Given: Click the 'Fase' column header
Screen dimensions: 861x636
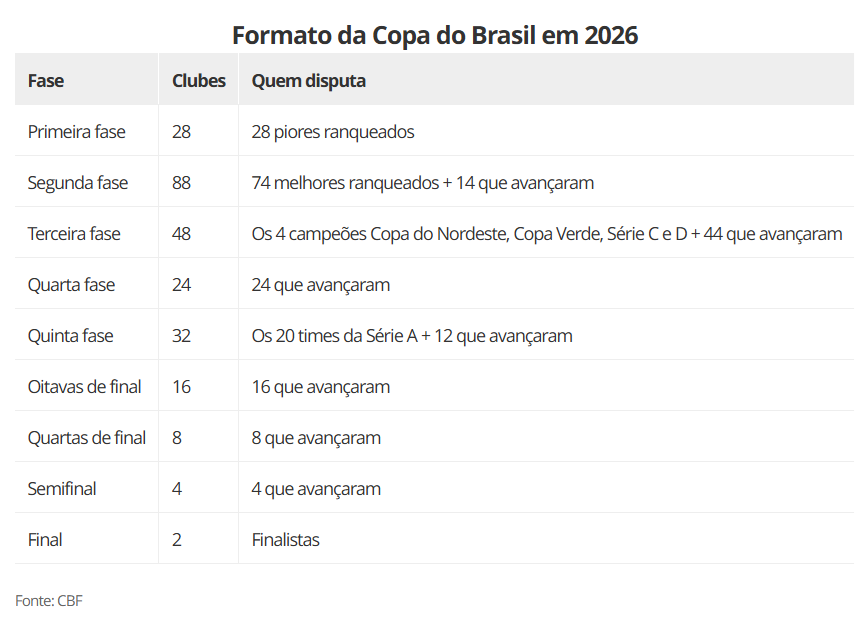Looking at the screenshot, I should click(x=46, y=81).
